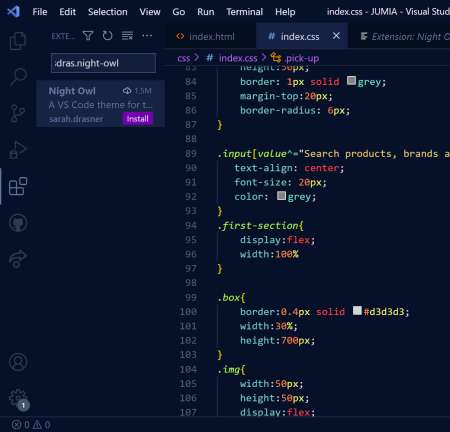Click grey color swatch on border line

pos(351,81)
